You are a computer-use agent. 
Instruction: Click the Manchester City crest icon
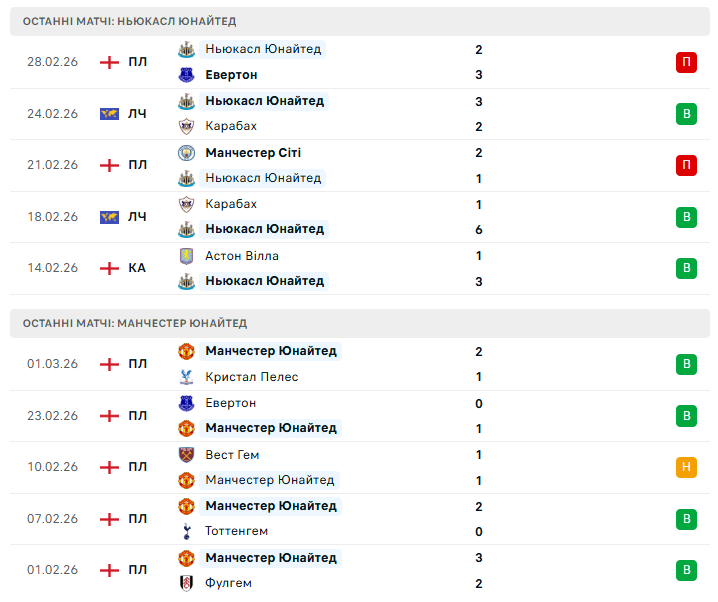click(186, 153)
